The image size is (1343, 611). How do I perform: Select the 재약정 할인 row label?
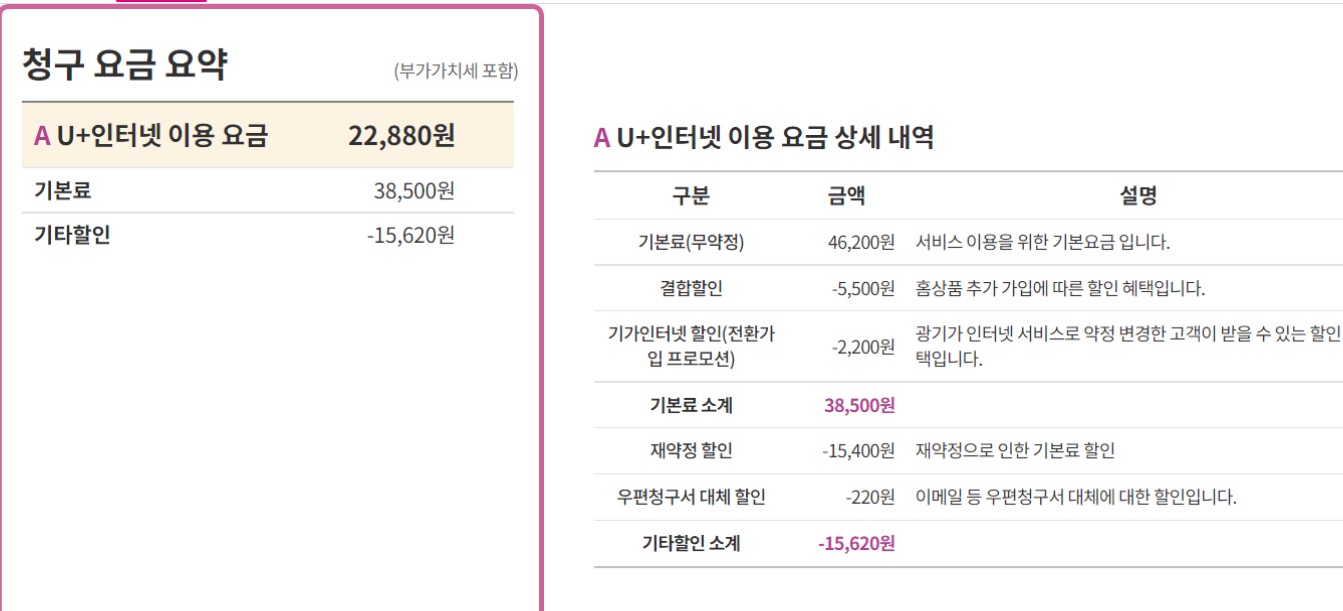(x=690, y=451)
